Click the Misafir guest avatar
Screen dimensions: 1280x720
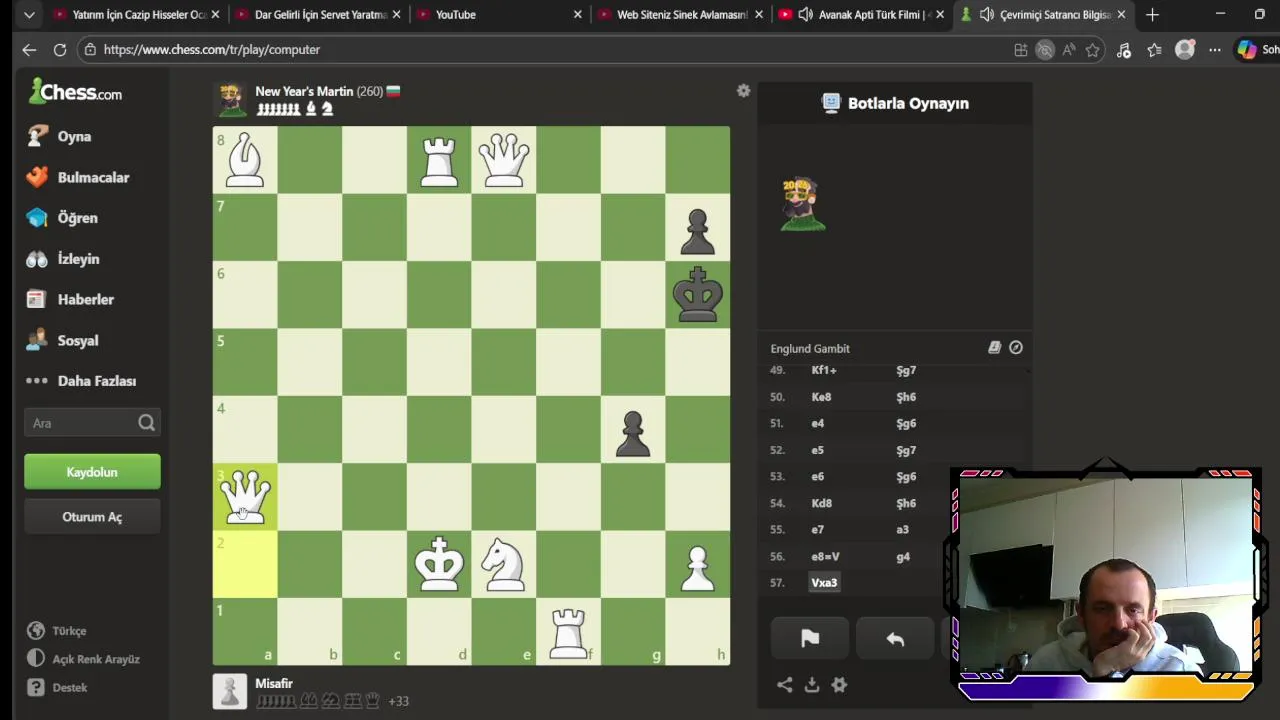click(230, 692)
